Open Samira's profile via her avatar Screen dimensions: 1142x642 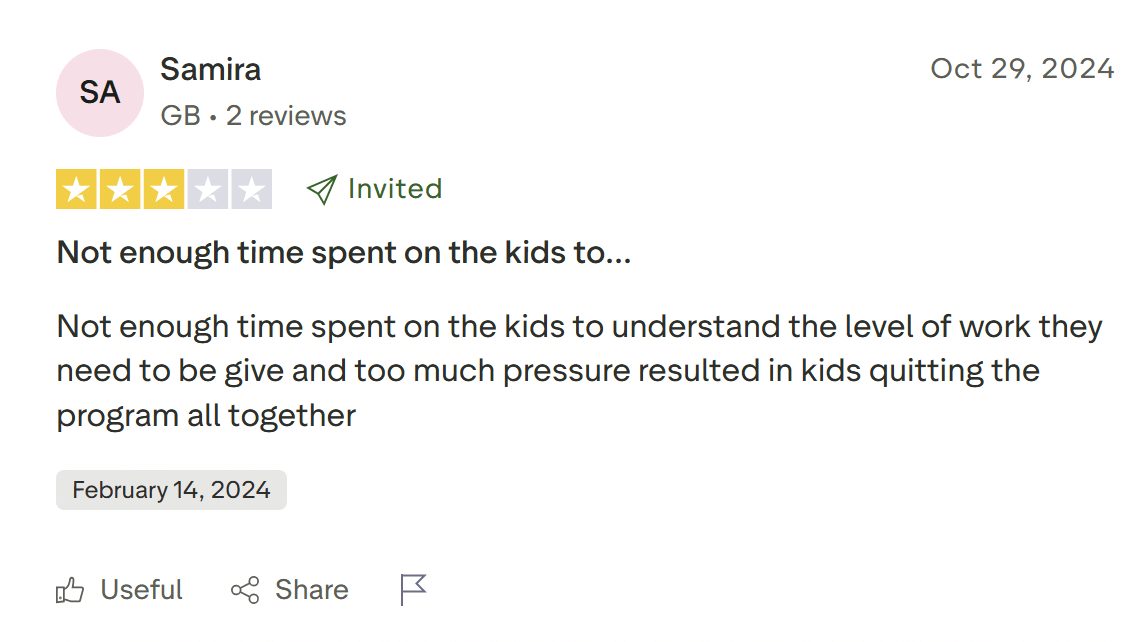tap(99, 92)
